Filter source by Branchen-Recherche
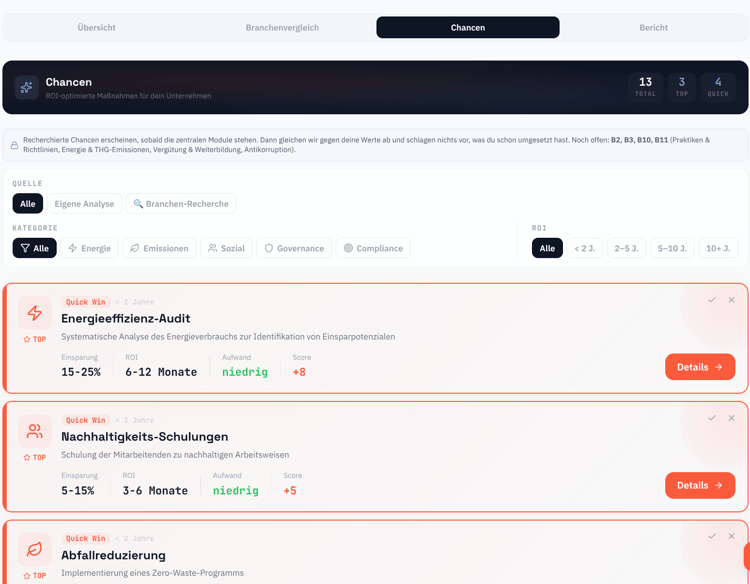 (x=181, y=204)
